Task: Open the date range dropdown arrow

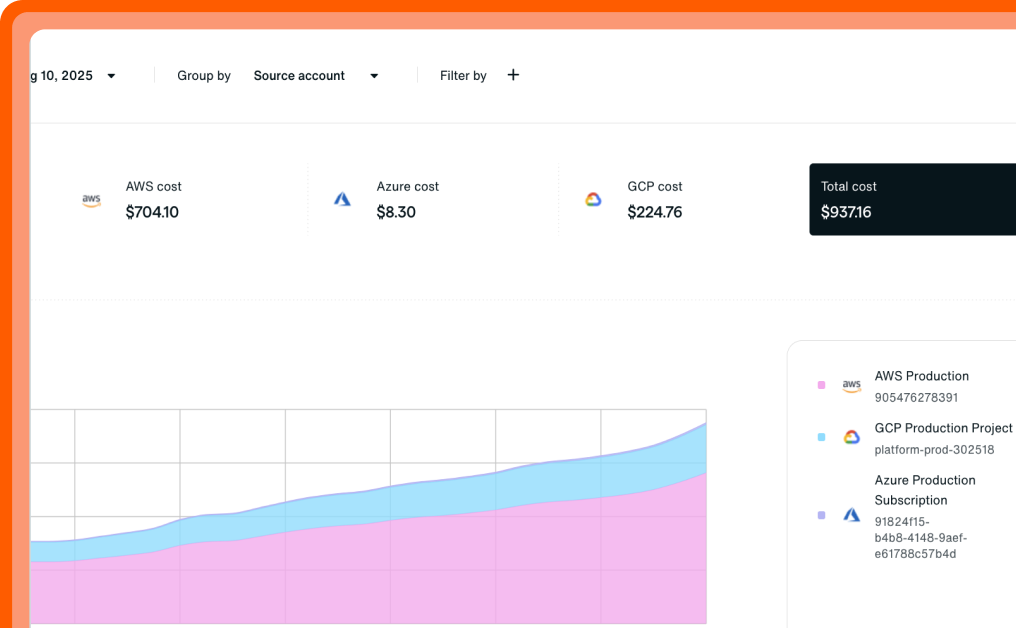Action: (x=111, y=76)
